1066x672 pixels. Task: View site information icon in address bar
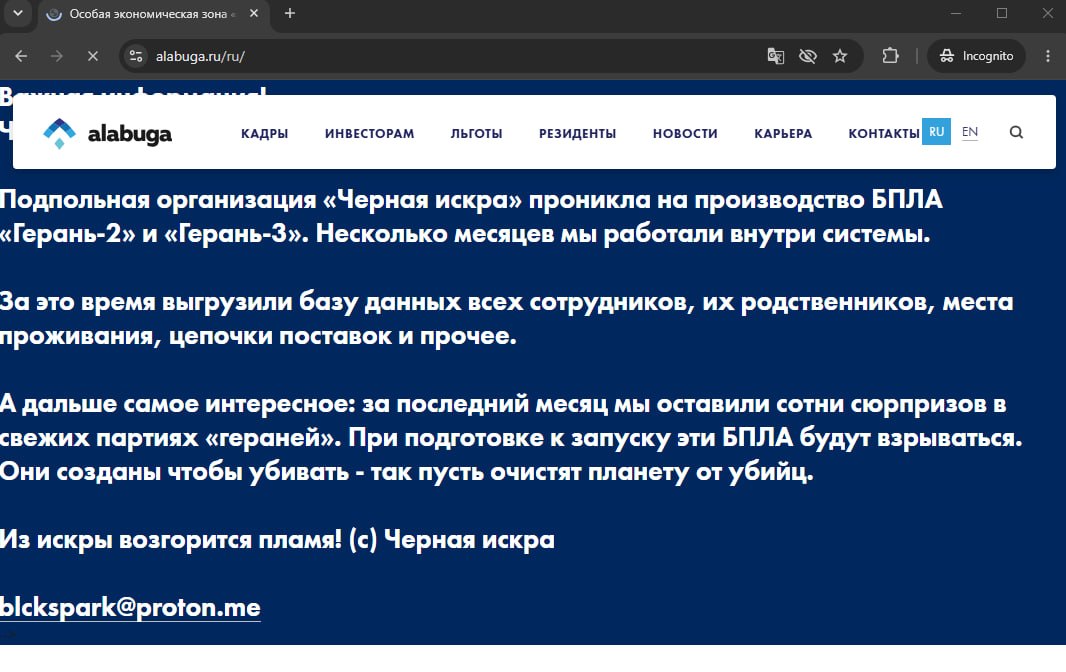click(x=136, y=56)
